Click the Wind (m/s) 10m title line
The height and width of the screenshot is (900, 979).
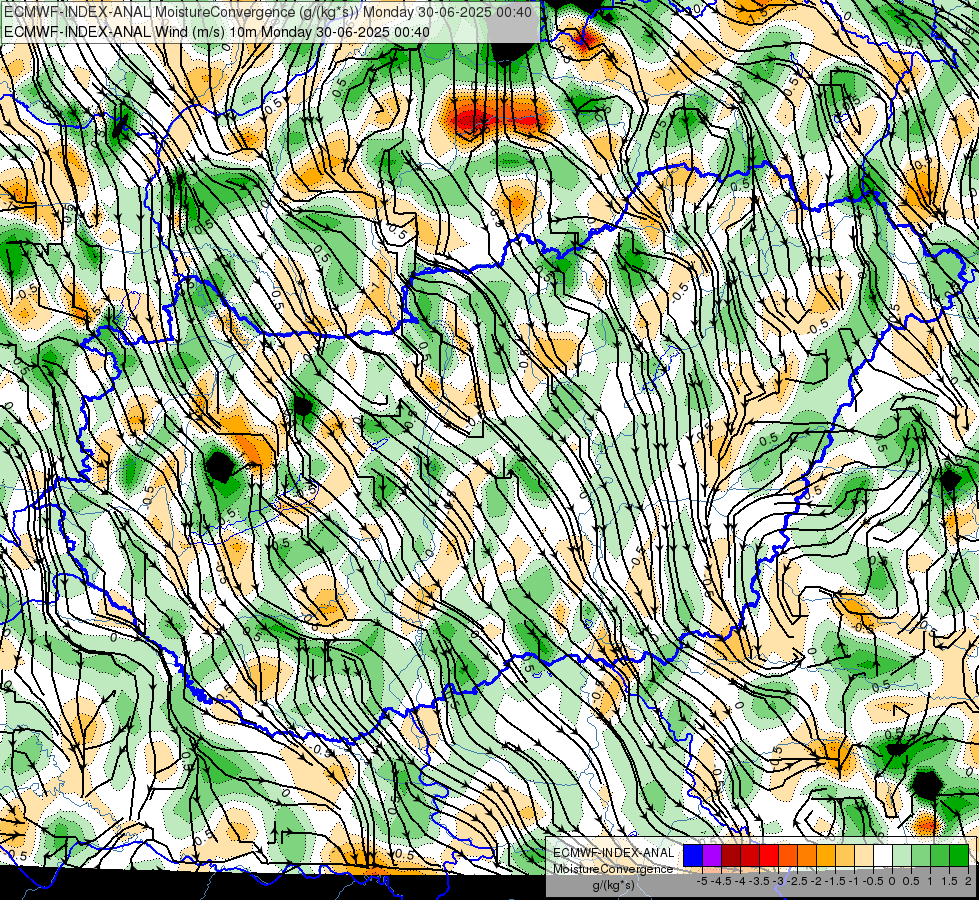tap(217, 31)
